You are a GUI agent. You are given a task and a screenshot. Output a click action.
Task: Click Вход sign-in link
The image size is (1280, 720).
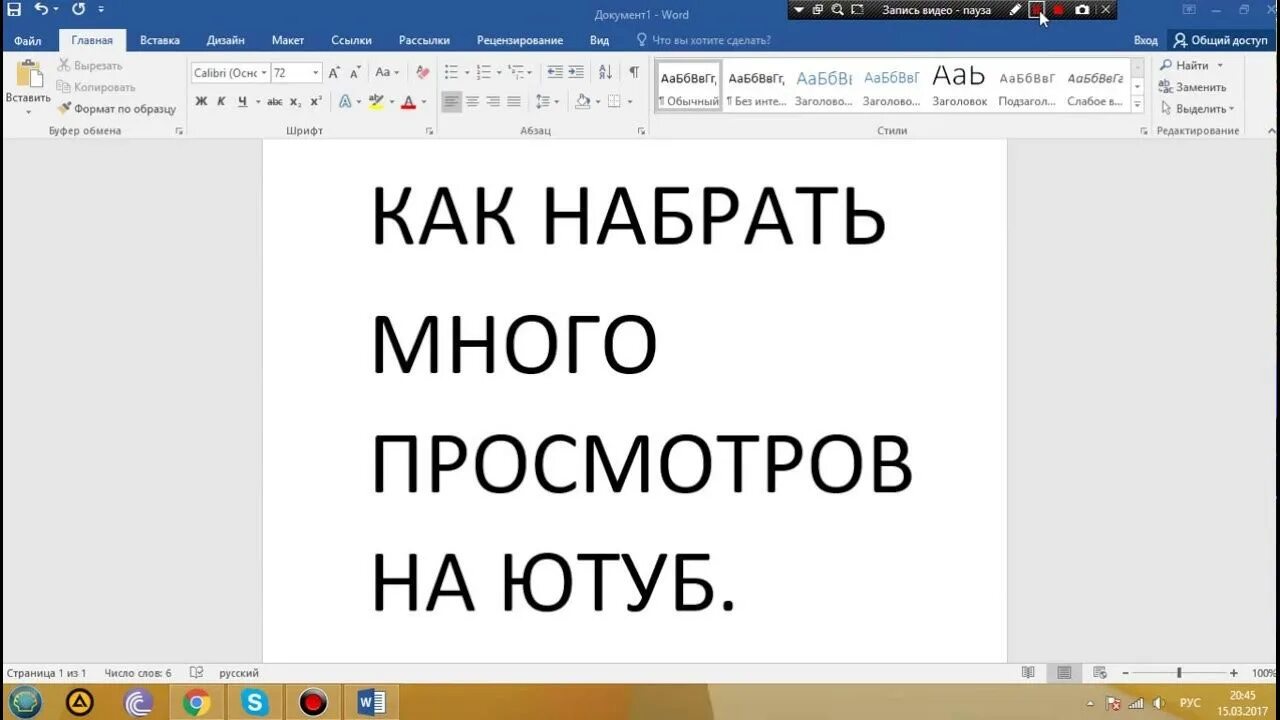1146,40
